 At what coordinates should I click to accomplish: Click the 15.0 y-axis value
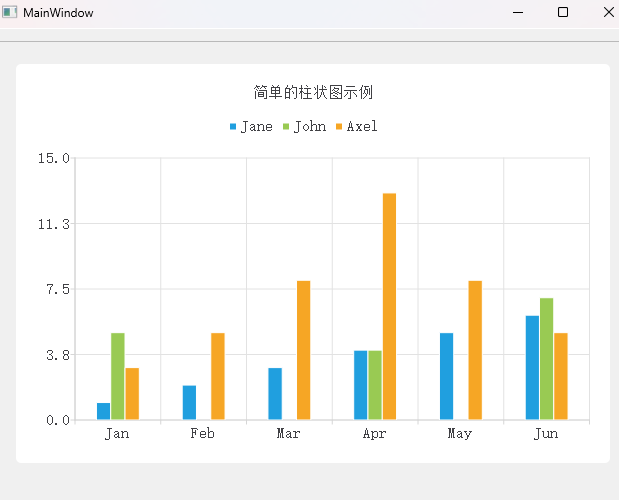click(54, 159)
